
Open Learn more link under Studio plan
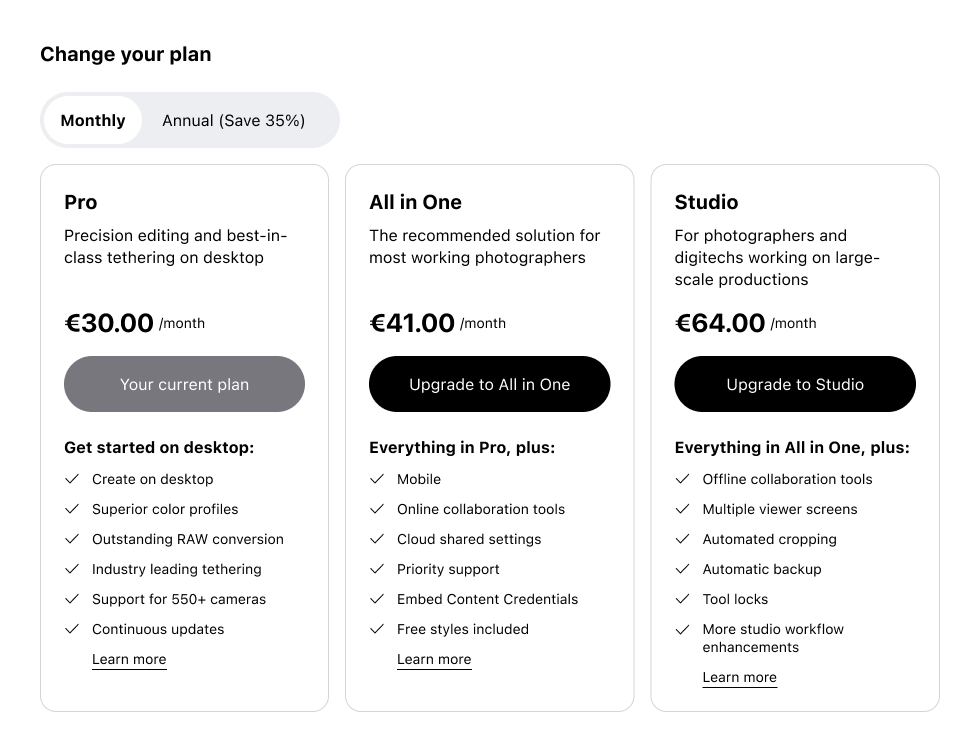[x=739, y=678]
